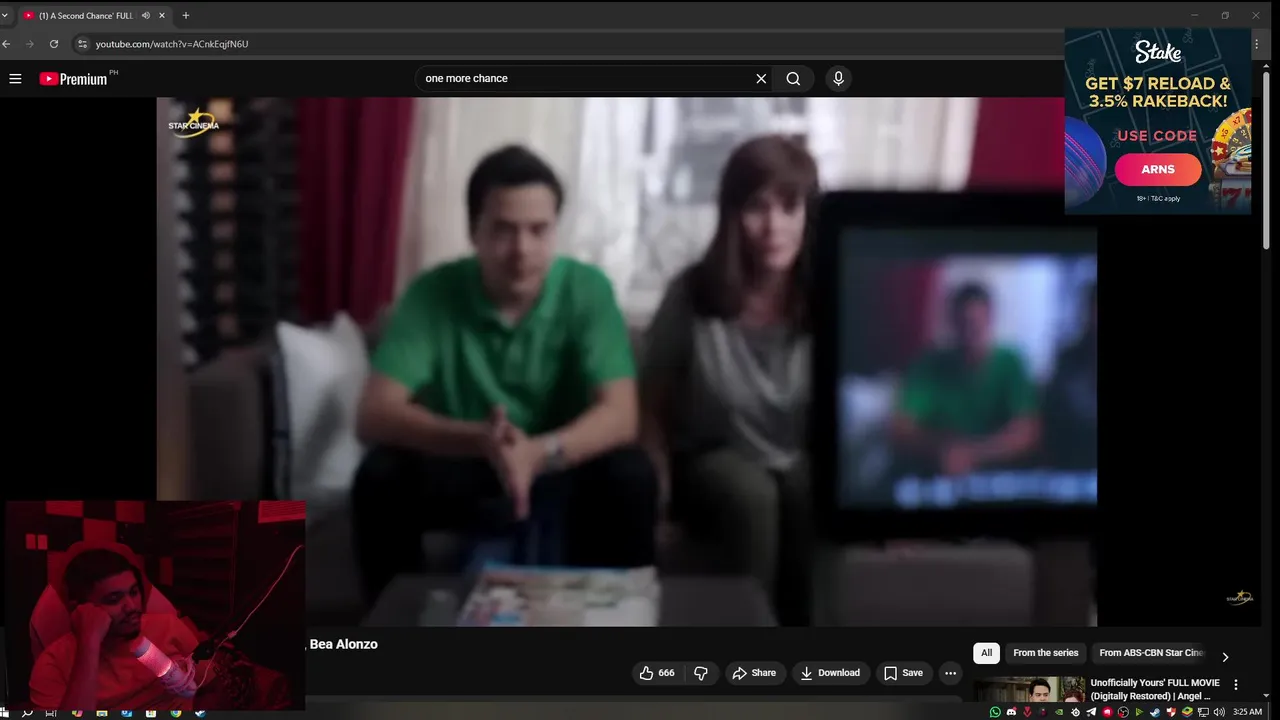View site information icon in address bar
Viewport: 1280px width, 720px height.
tap(83, 44)
